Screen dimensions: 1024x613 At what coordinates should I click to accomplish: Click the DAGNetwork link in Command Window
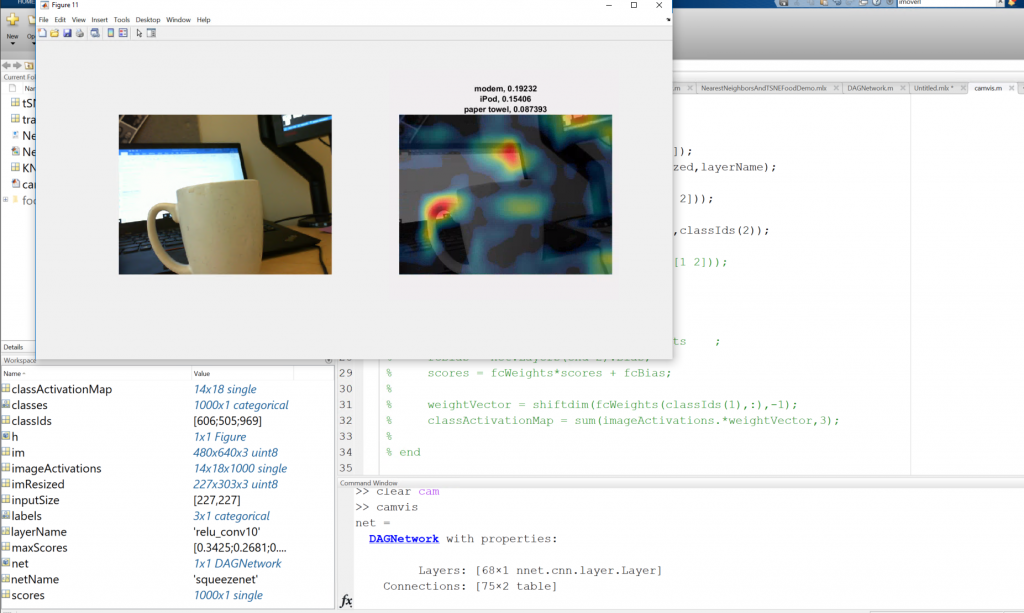tap(403, 539)
